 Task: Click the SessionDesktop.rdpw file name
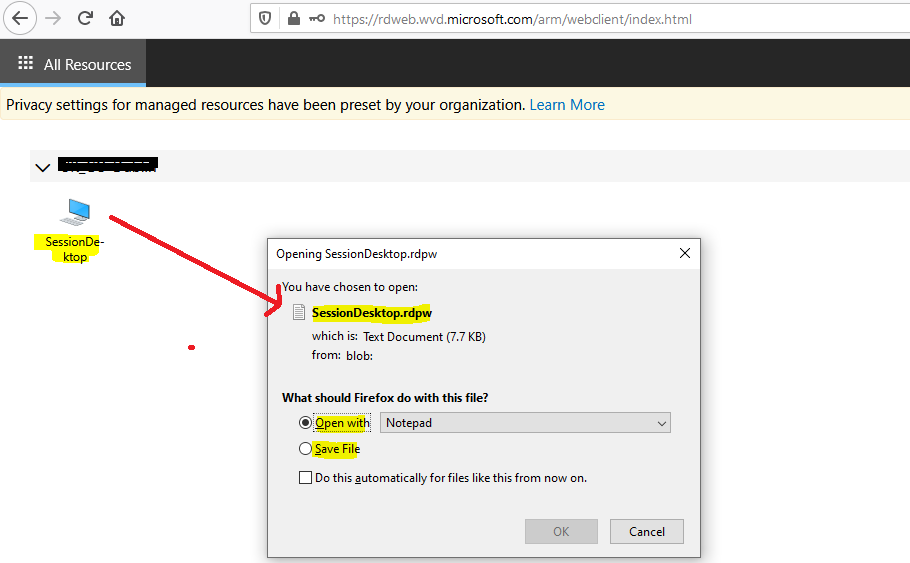tap(371, 313)
